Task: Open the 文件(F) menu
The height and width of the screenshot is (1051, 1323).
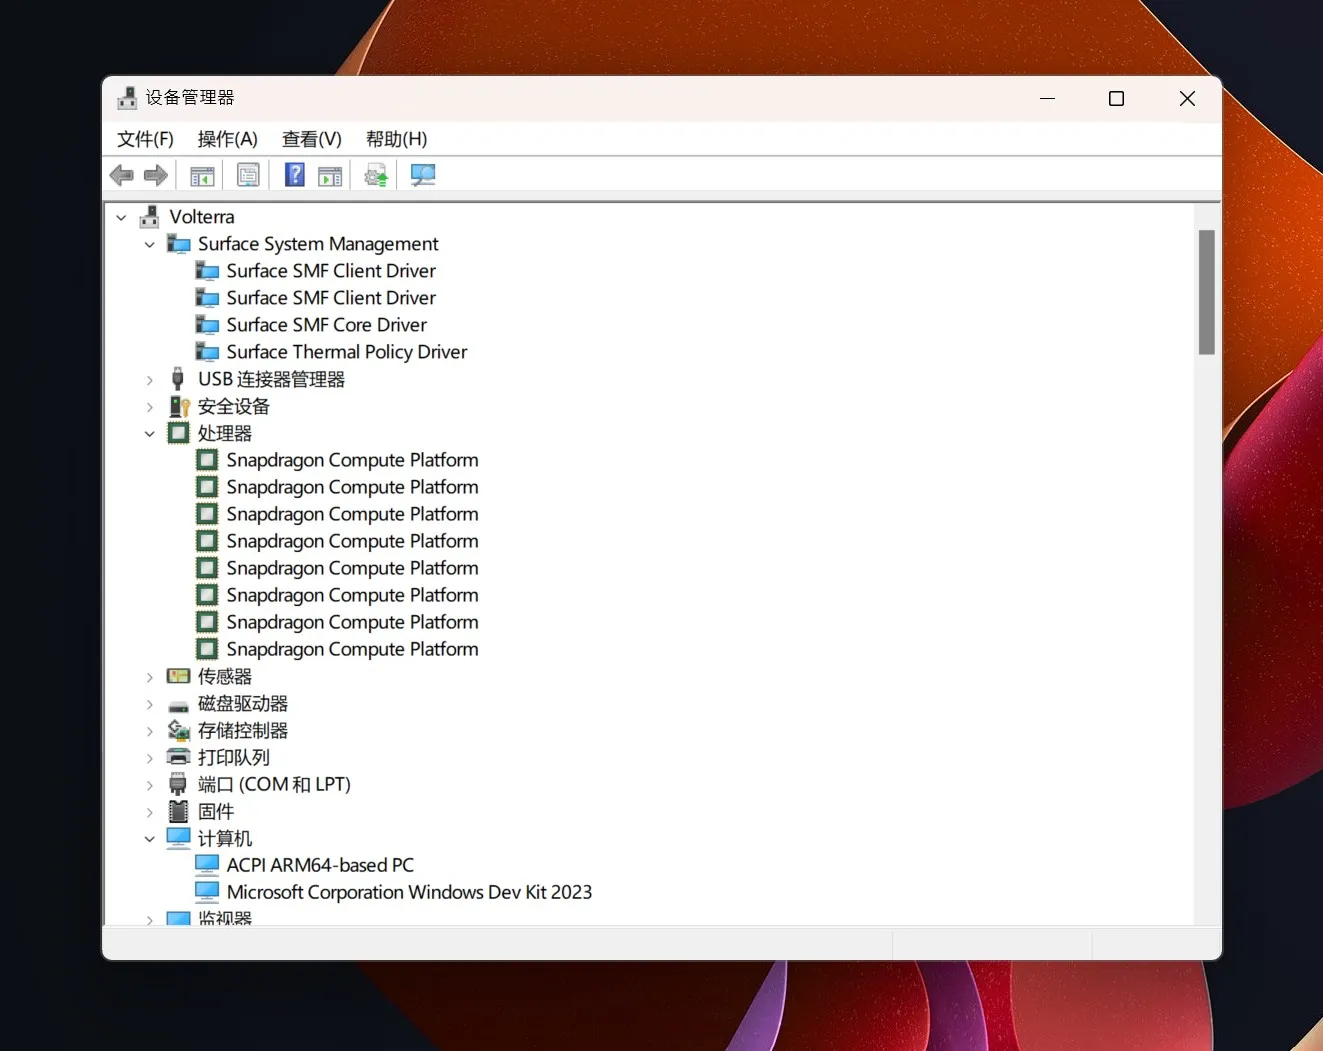Action: pos(145,139)
